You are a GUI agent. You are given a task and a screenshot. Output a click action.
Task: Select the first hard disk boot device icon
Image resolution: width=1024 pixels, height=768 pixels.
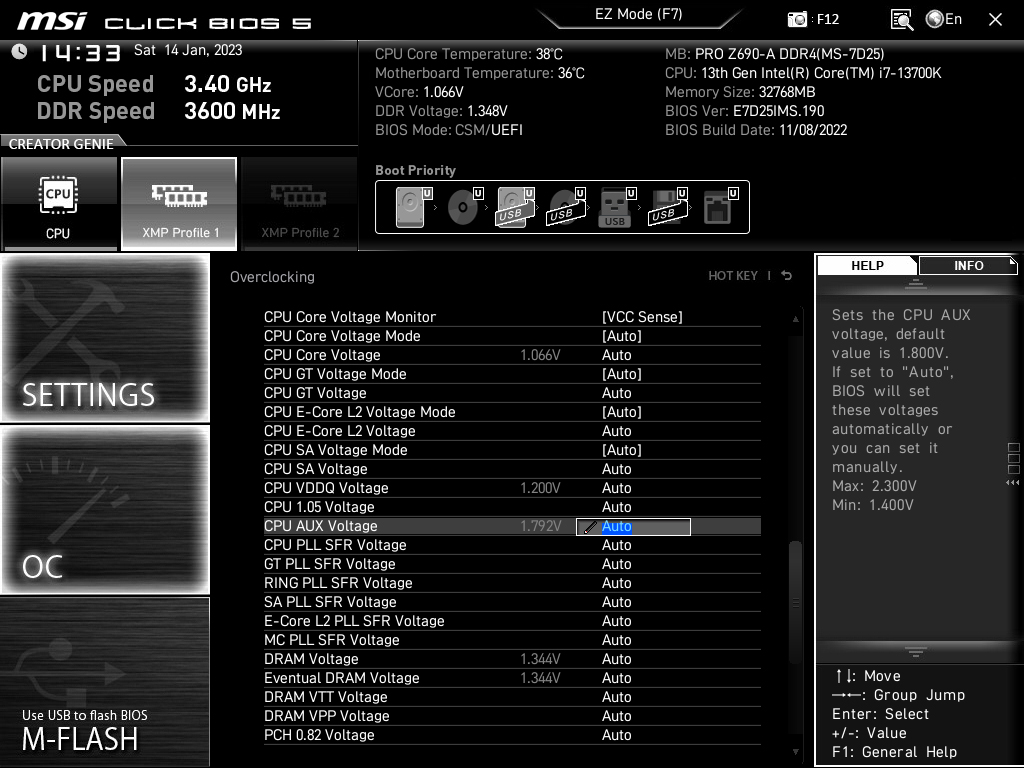point(413,207)
